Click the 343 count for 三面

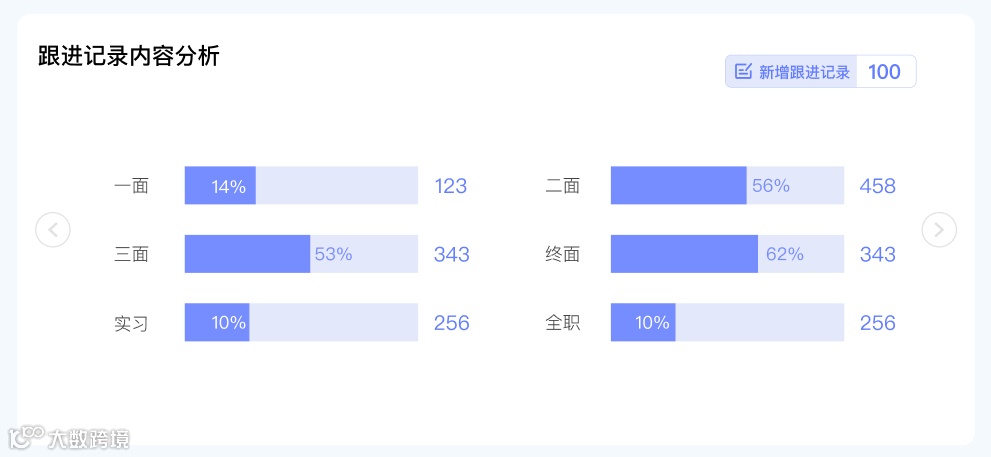click(x=451, y=254)
